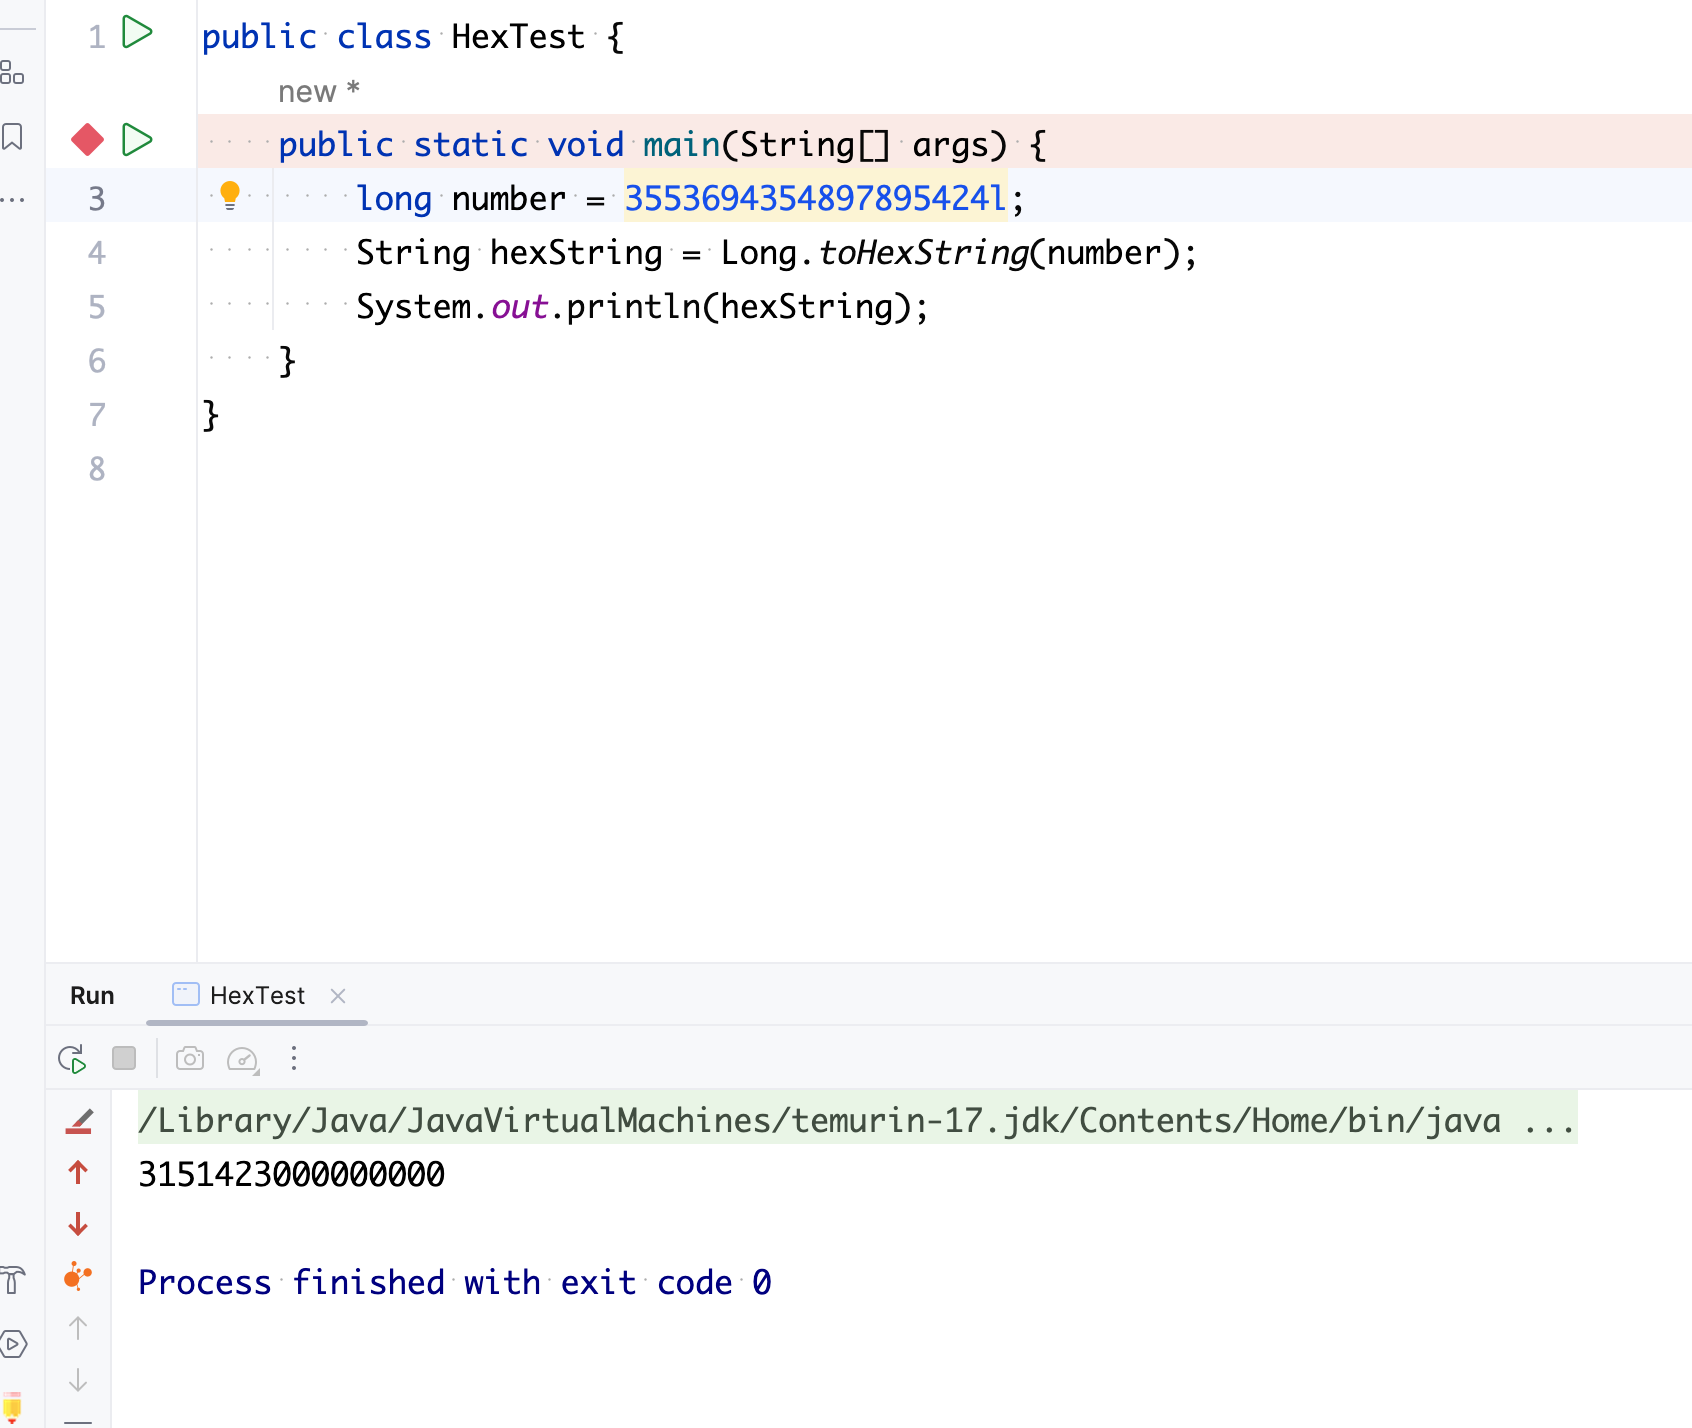
Task: Open the Run toolbar three-dot more menu
Action: tap(294, 1058)
